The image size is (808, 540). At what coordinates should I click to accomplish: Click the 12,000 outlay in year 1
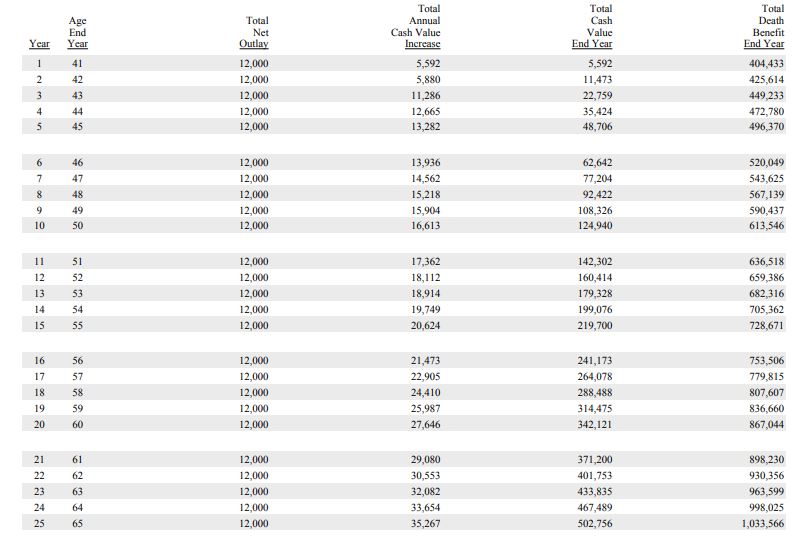click(x=254, y=63)
